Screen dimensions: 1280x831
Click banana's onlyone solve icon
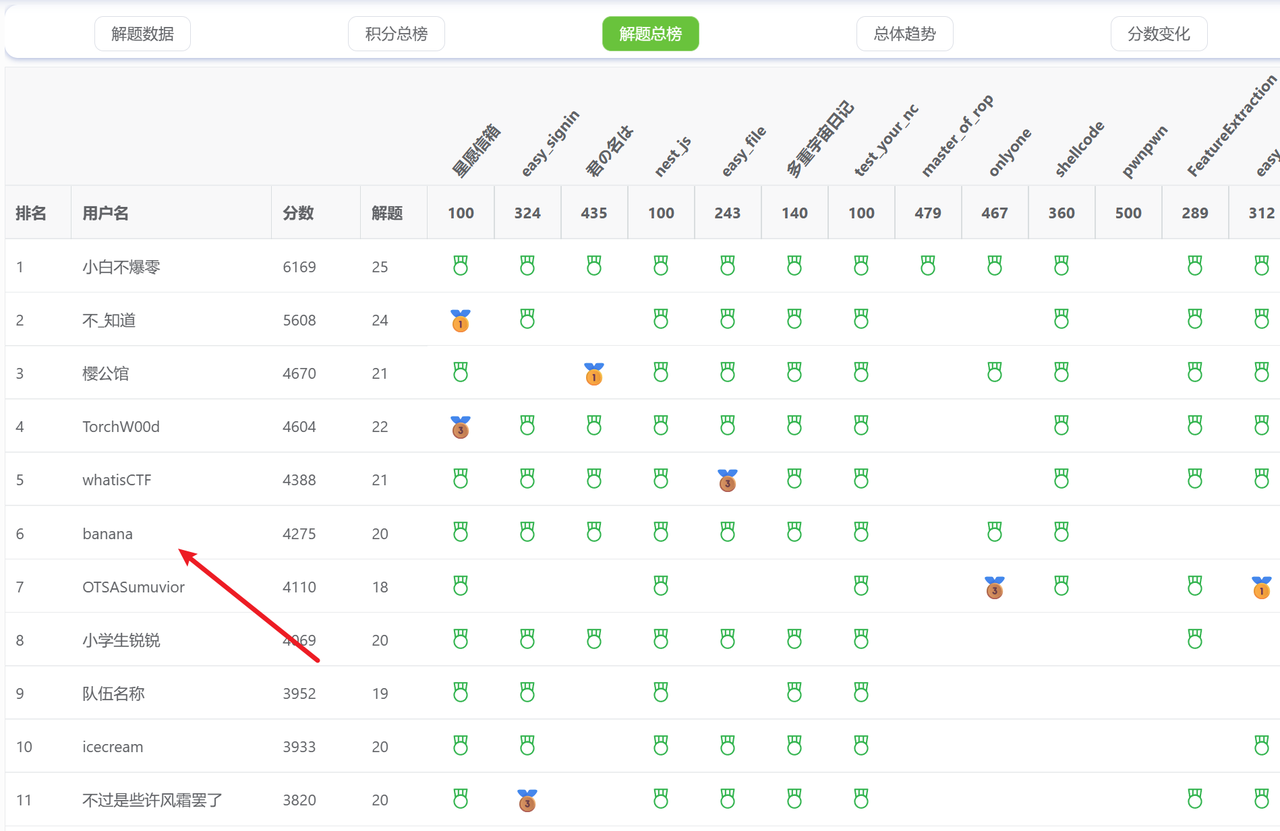994,533
